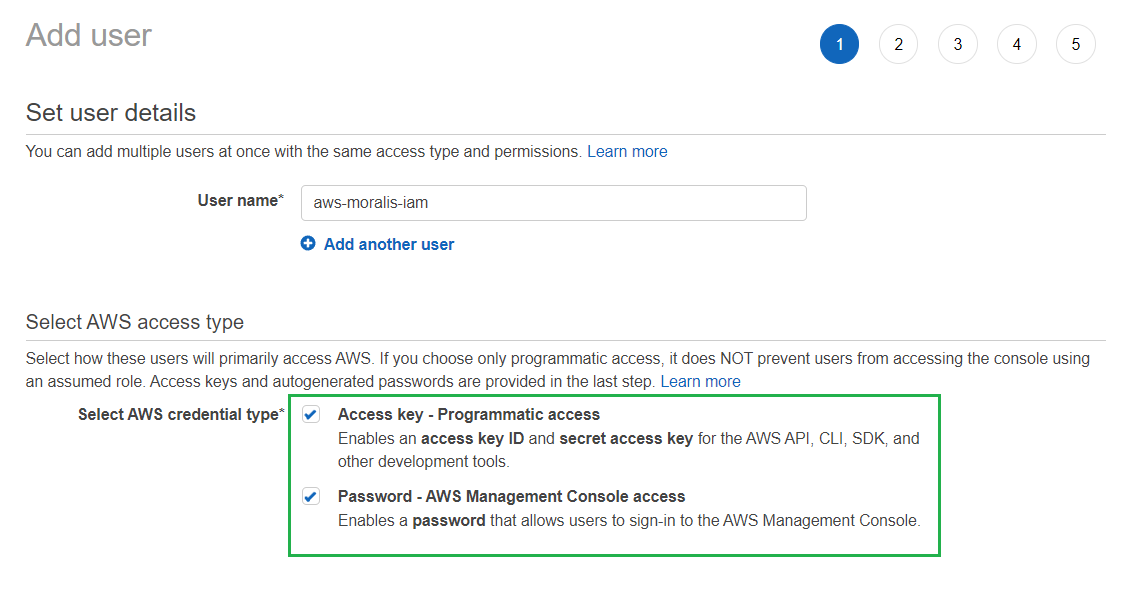Open Learn more about adding multiple users
This screenshot has width=1131, height=592.
coord(627,151)
